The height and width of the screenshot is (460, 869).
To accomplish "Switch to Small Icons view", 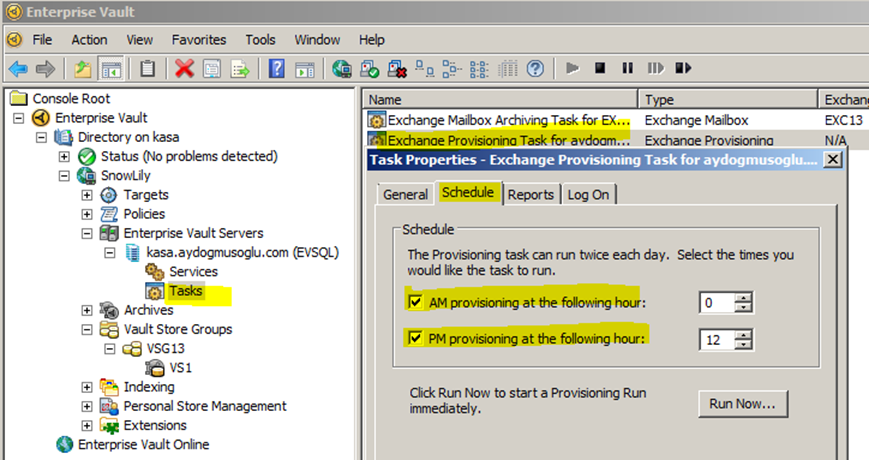I will tap(452, 69).
